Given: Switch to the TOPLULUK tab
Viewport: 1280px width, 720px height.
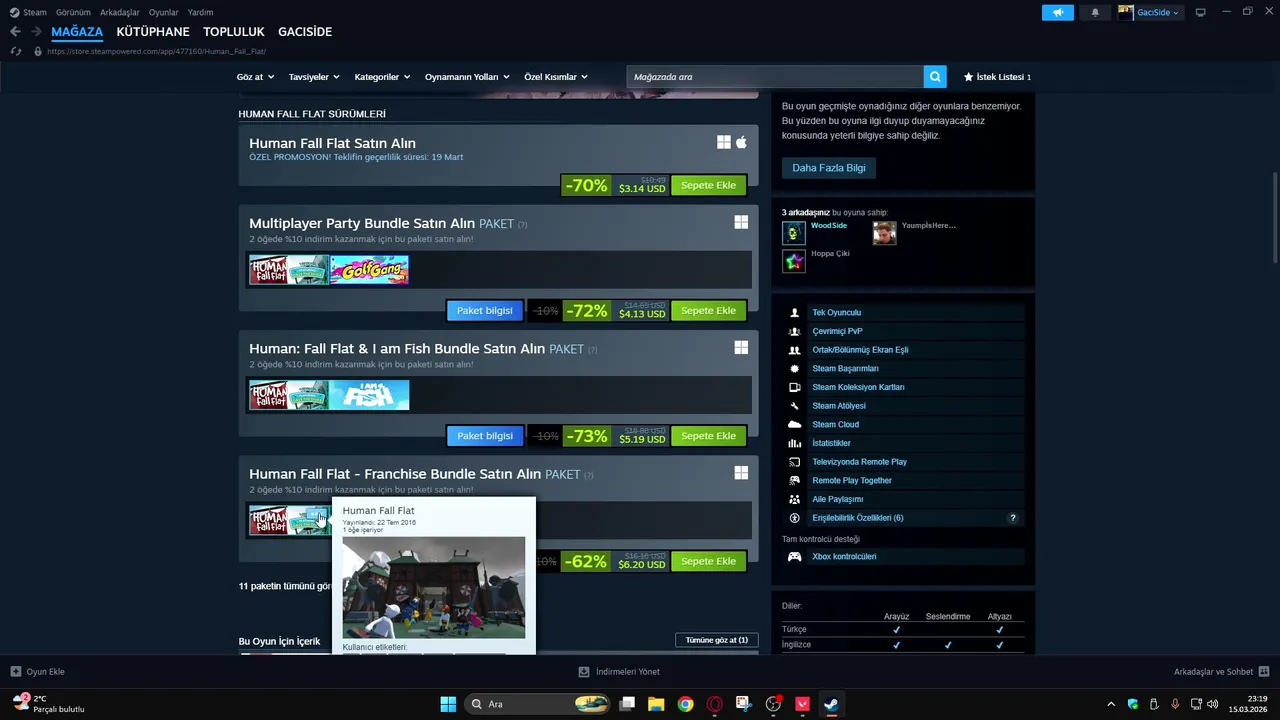Looking at the screenshot, I should [x=234, y=32].
